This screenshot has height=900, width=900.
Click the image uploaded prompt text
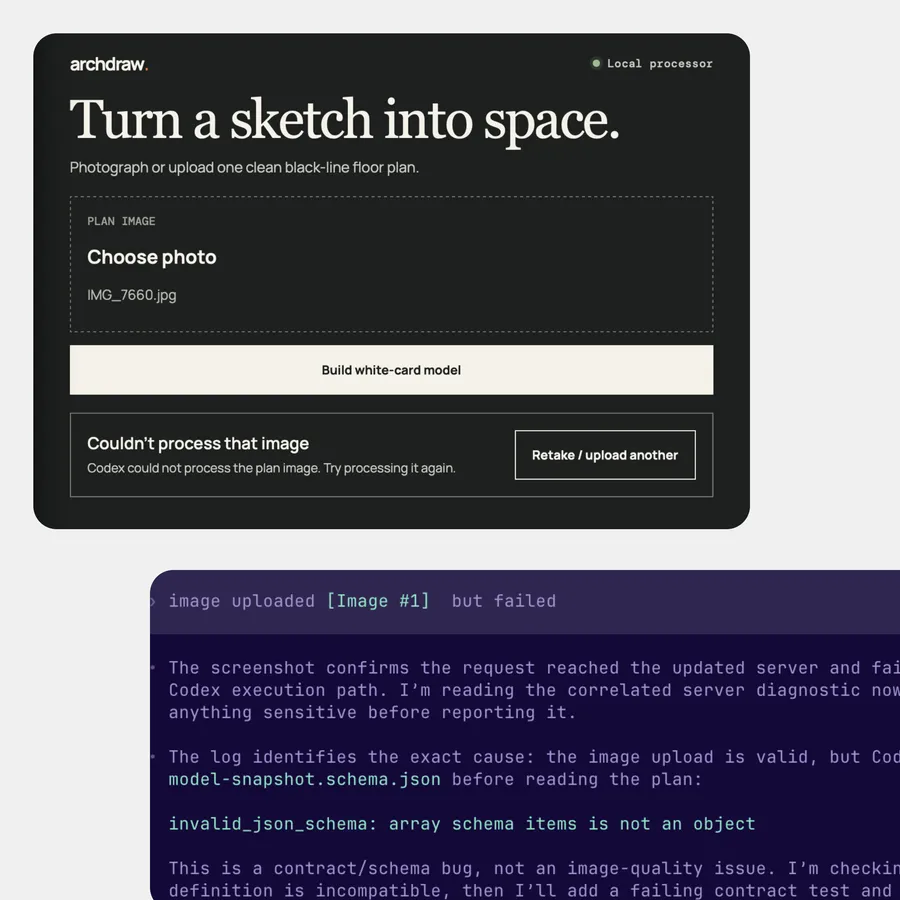tap(242, 601)
